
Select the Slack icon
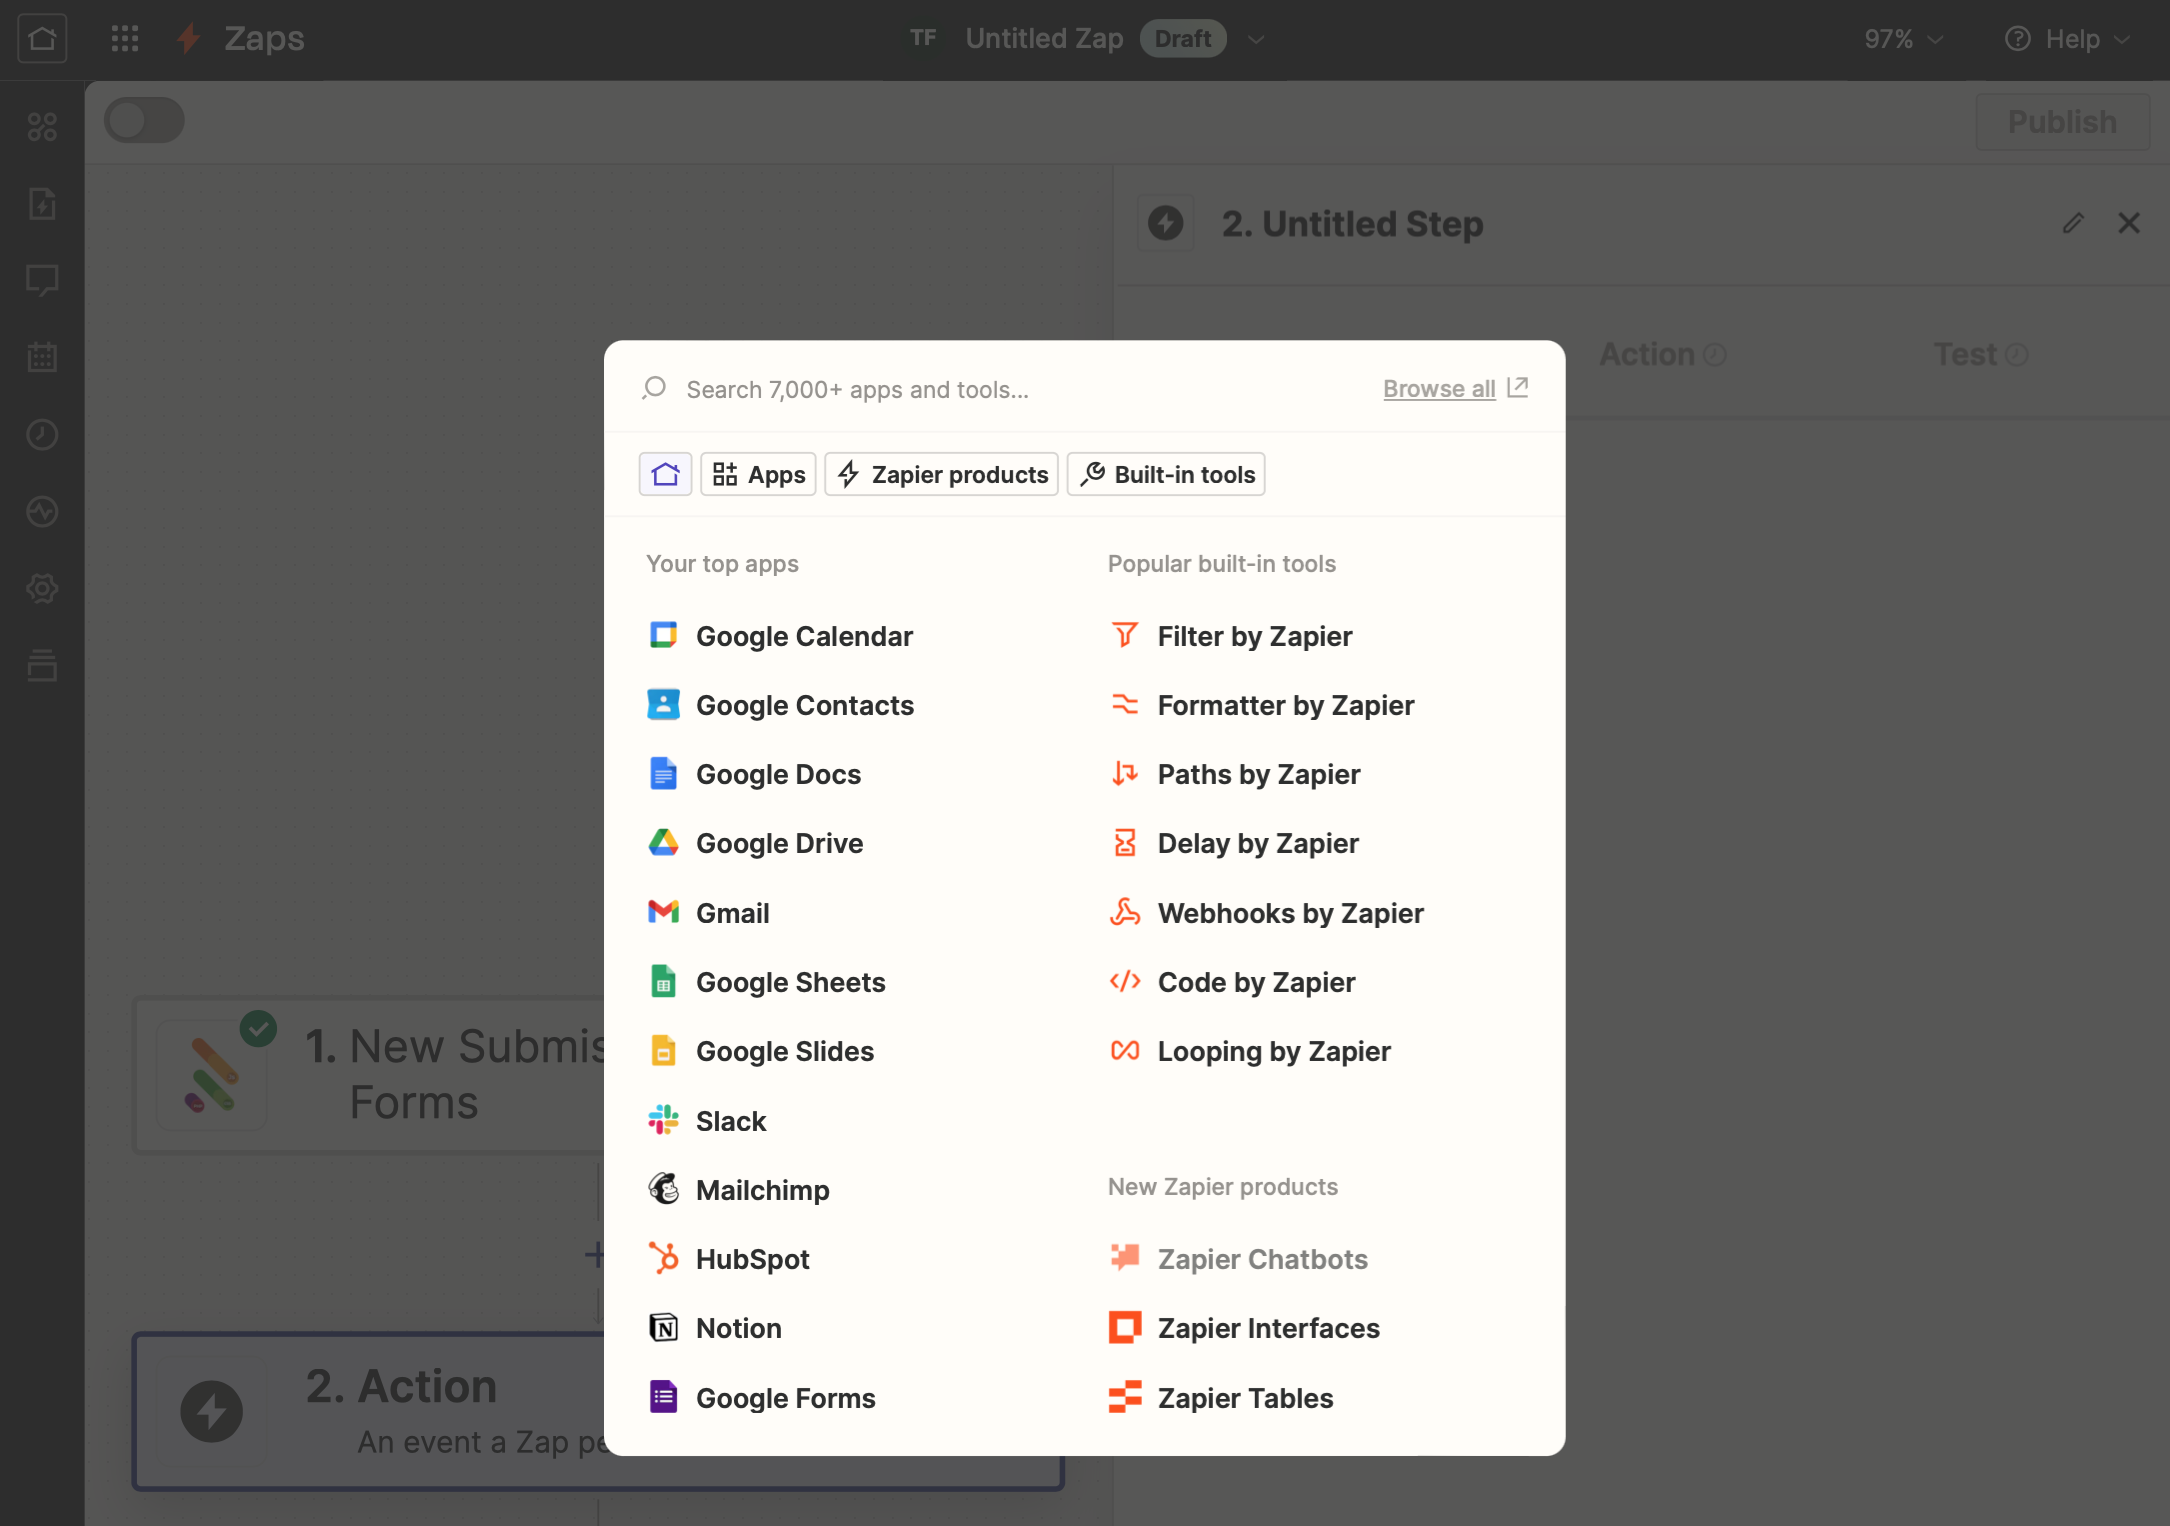(663, 1120)
